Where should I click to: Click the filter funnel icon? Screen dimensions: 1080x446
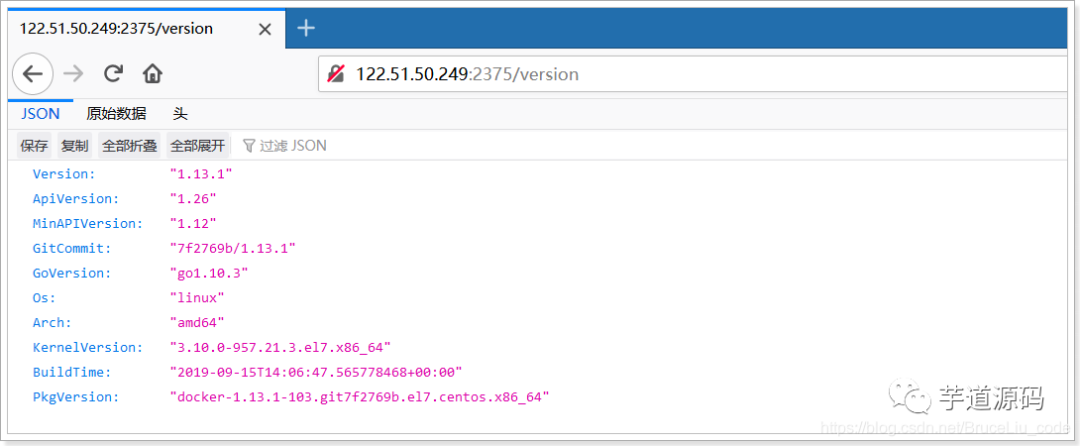[249, 146]
